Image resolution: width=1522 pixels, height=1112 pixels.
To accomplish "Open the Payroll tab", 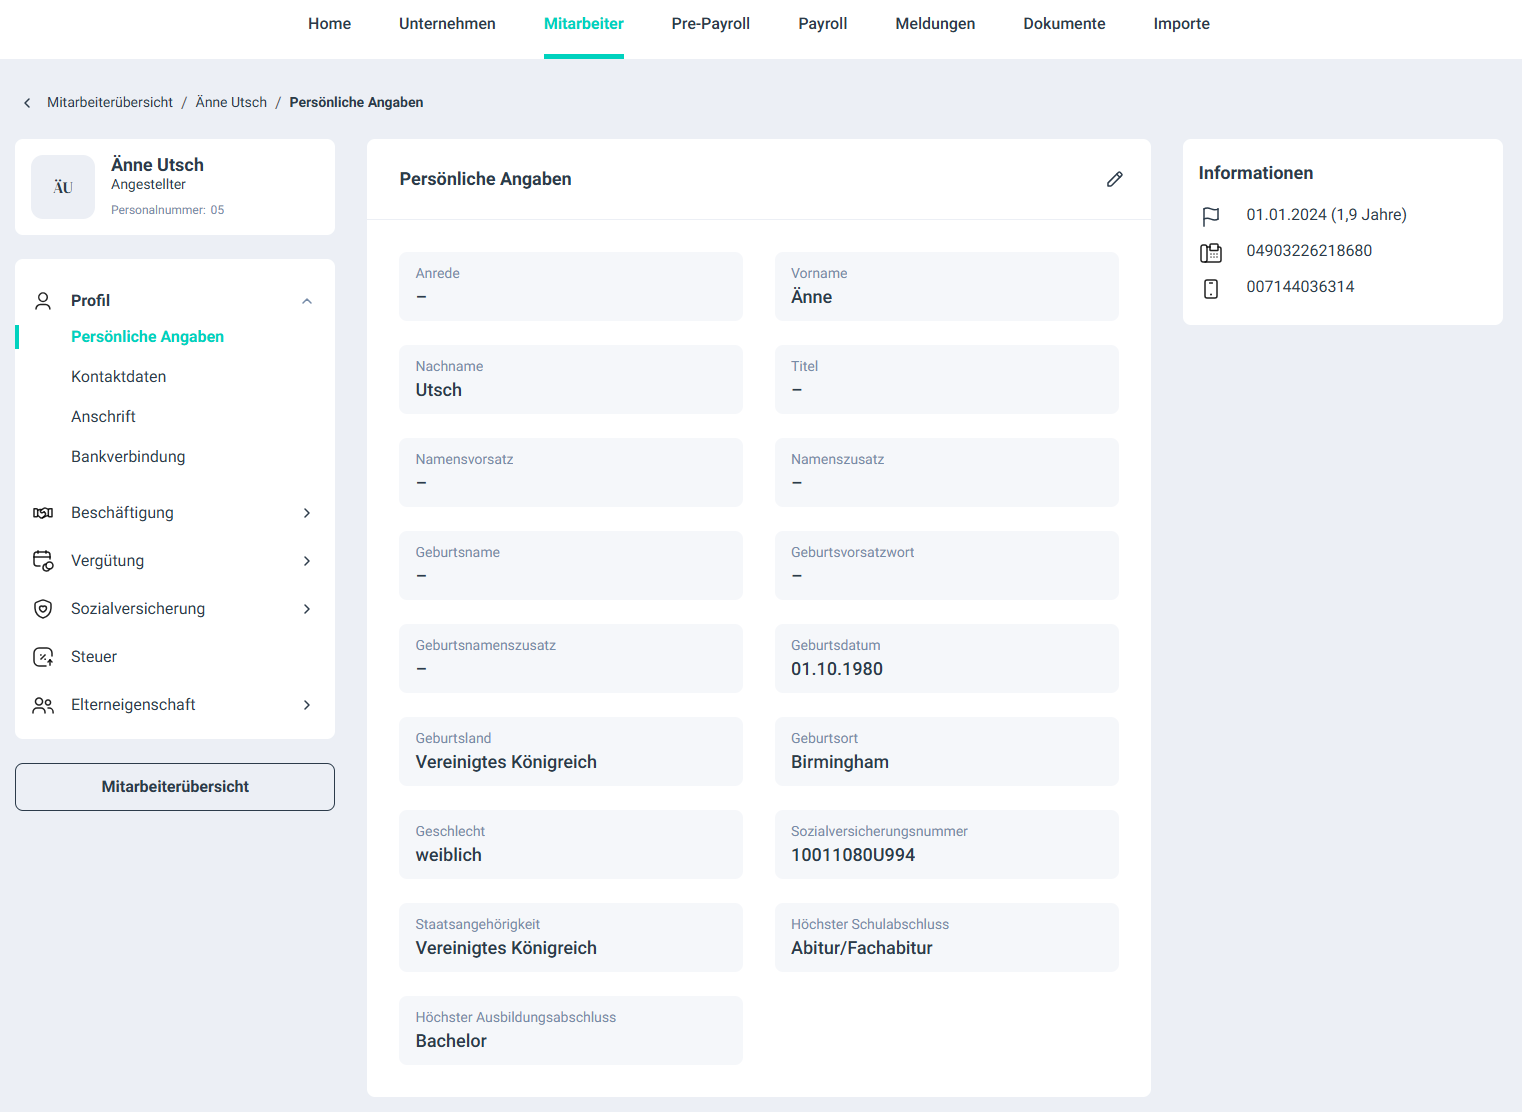I will point(822,24).
